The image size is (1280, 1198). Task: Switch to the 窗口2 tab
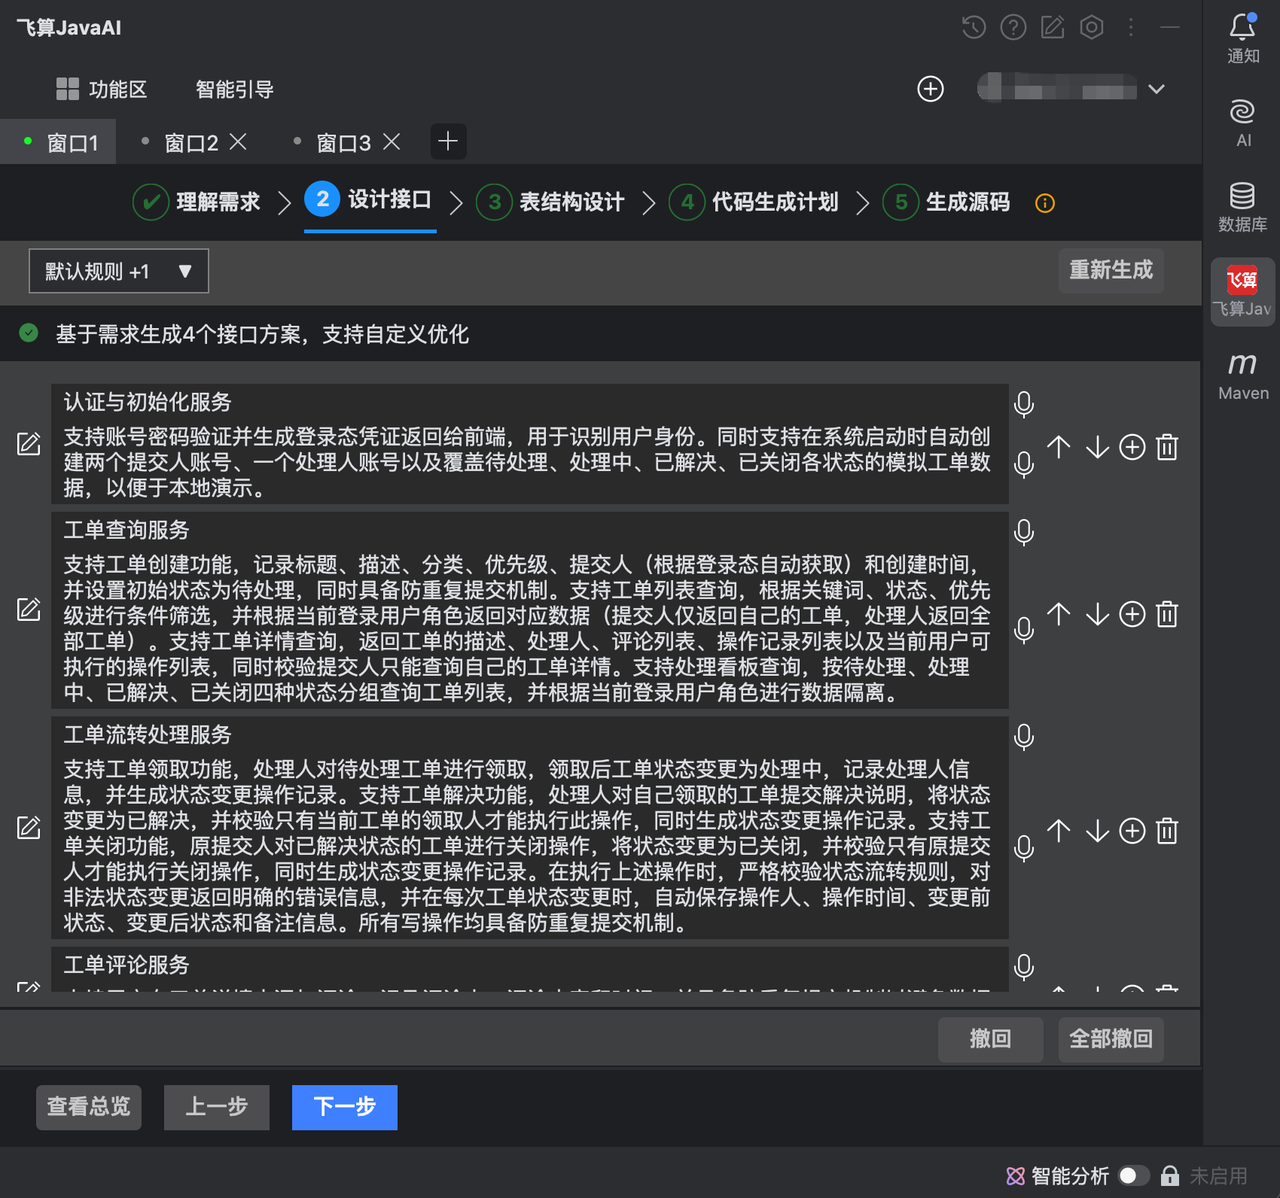pos(191,143)
